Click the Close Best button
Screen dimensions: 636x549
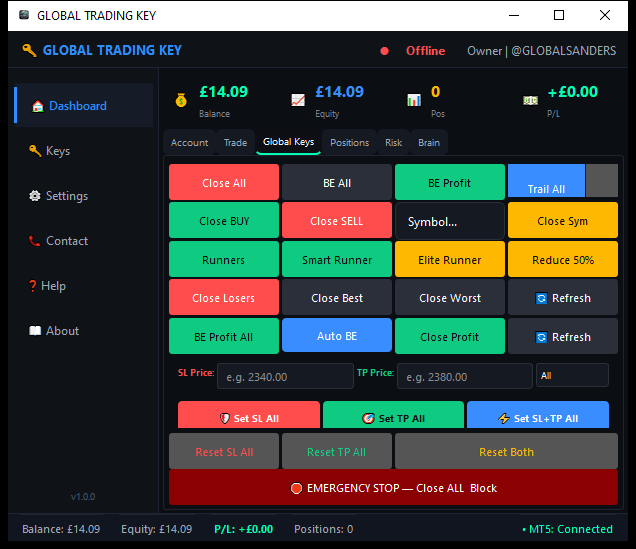337,298
